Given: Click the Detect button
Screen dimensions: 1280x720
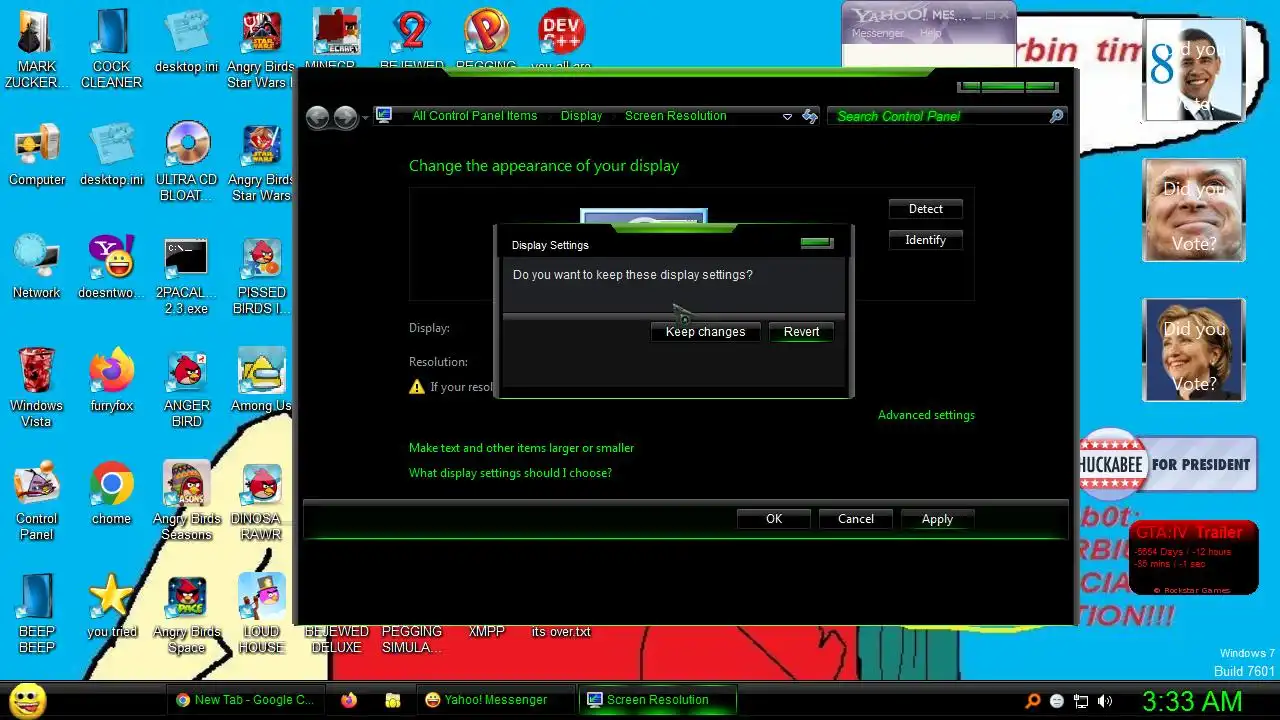Looking at the screenshot, I should coord(925,209).
